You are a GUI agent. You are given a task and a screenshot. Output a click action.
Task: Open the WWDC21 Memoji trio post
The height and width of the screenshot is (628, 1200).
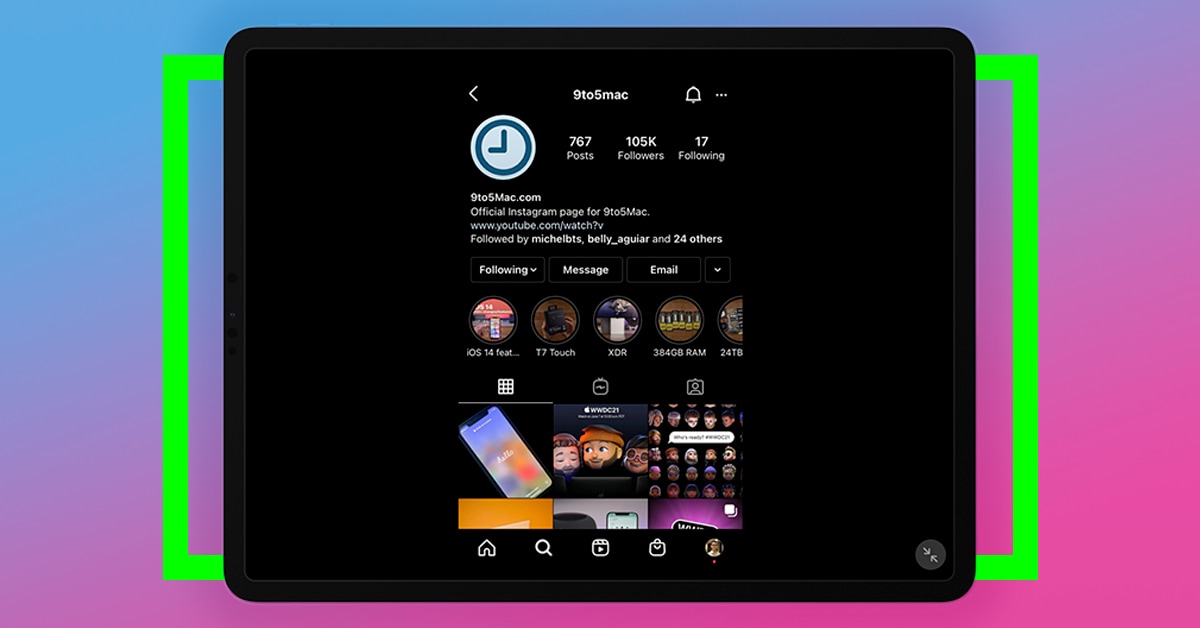coord(600,451)
